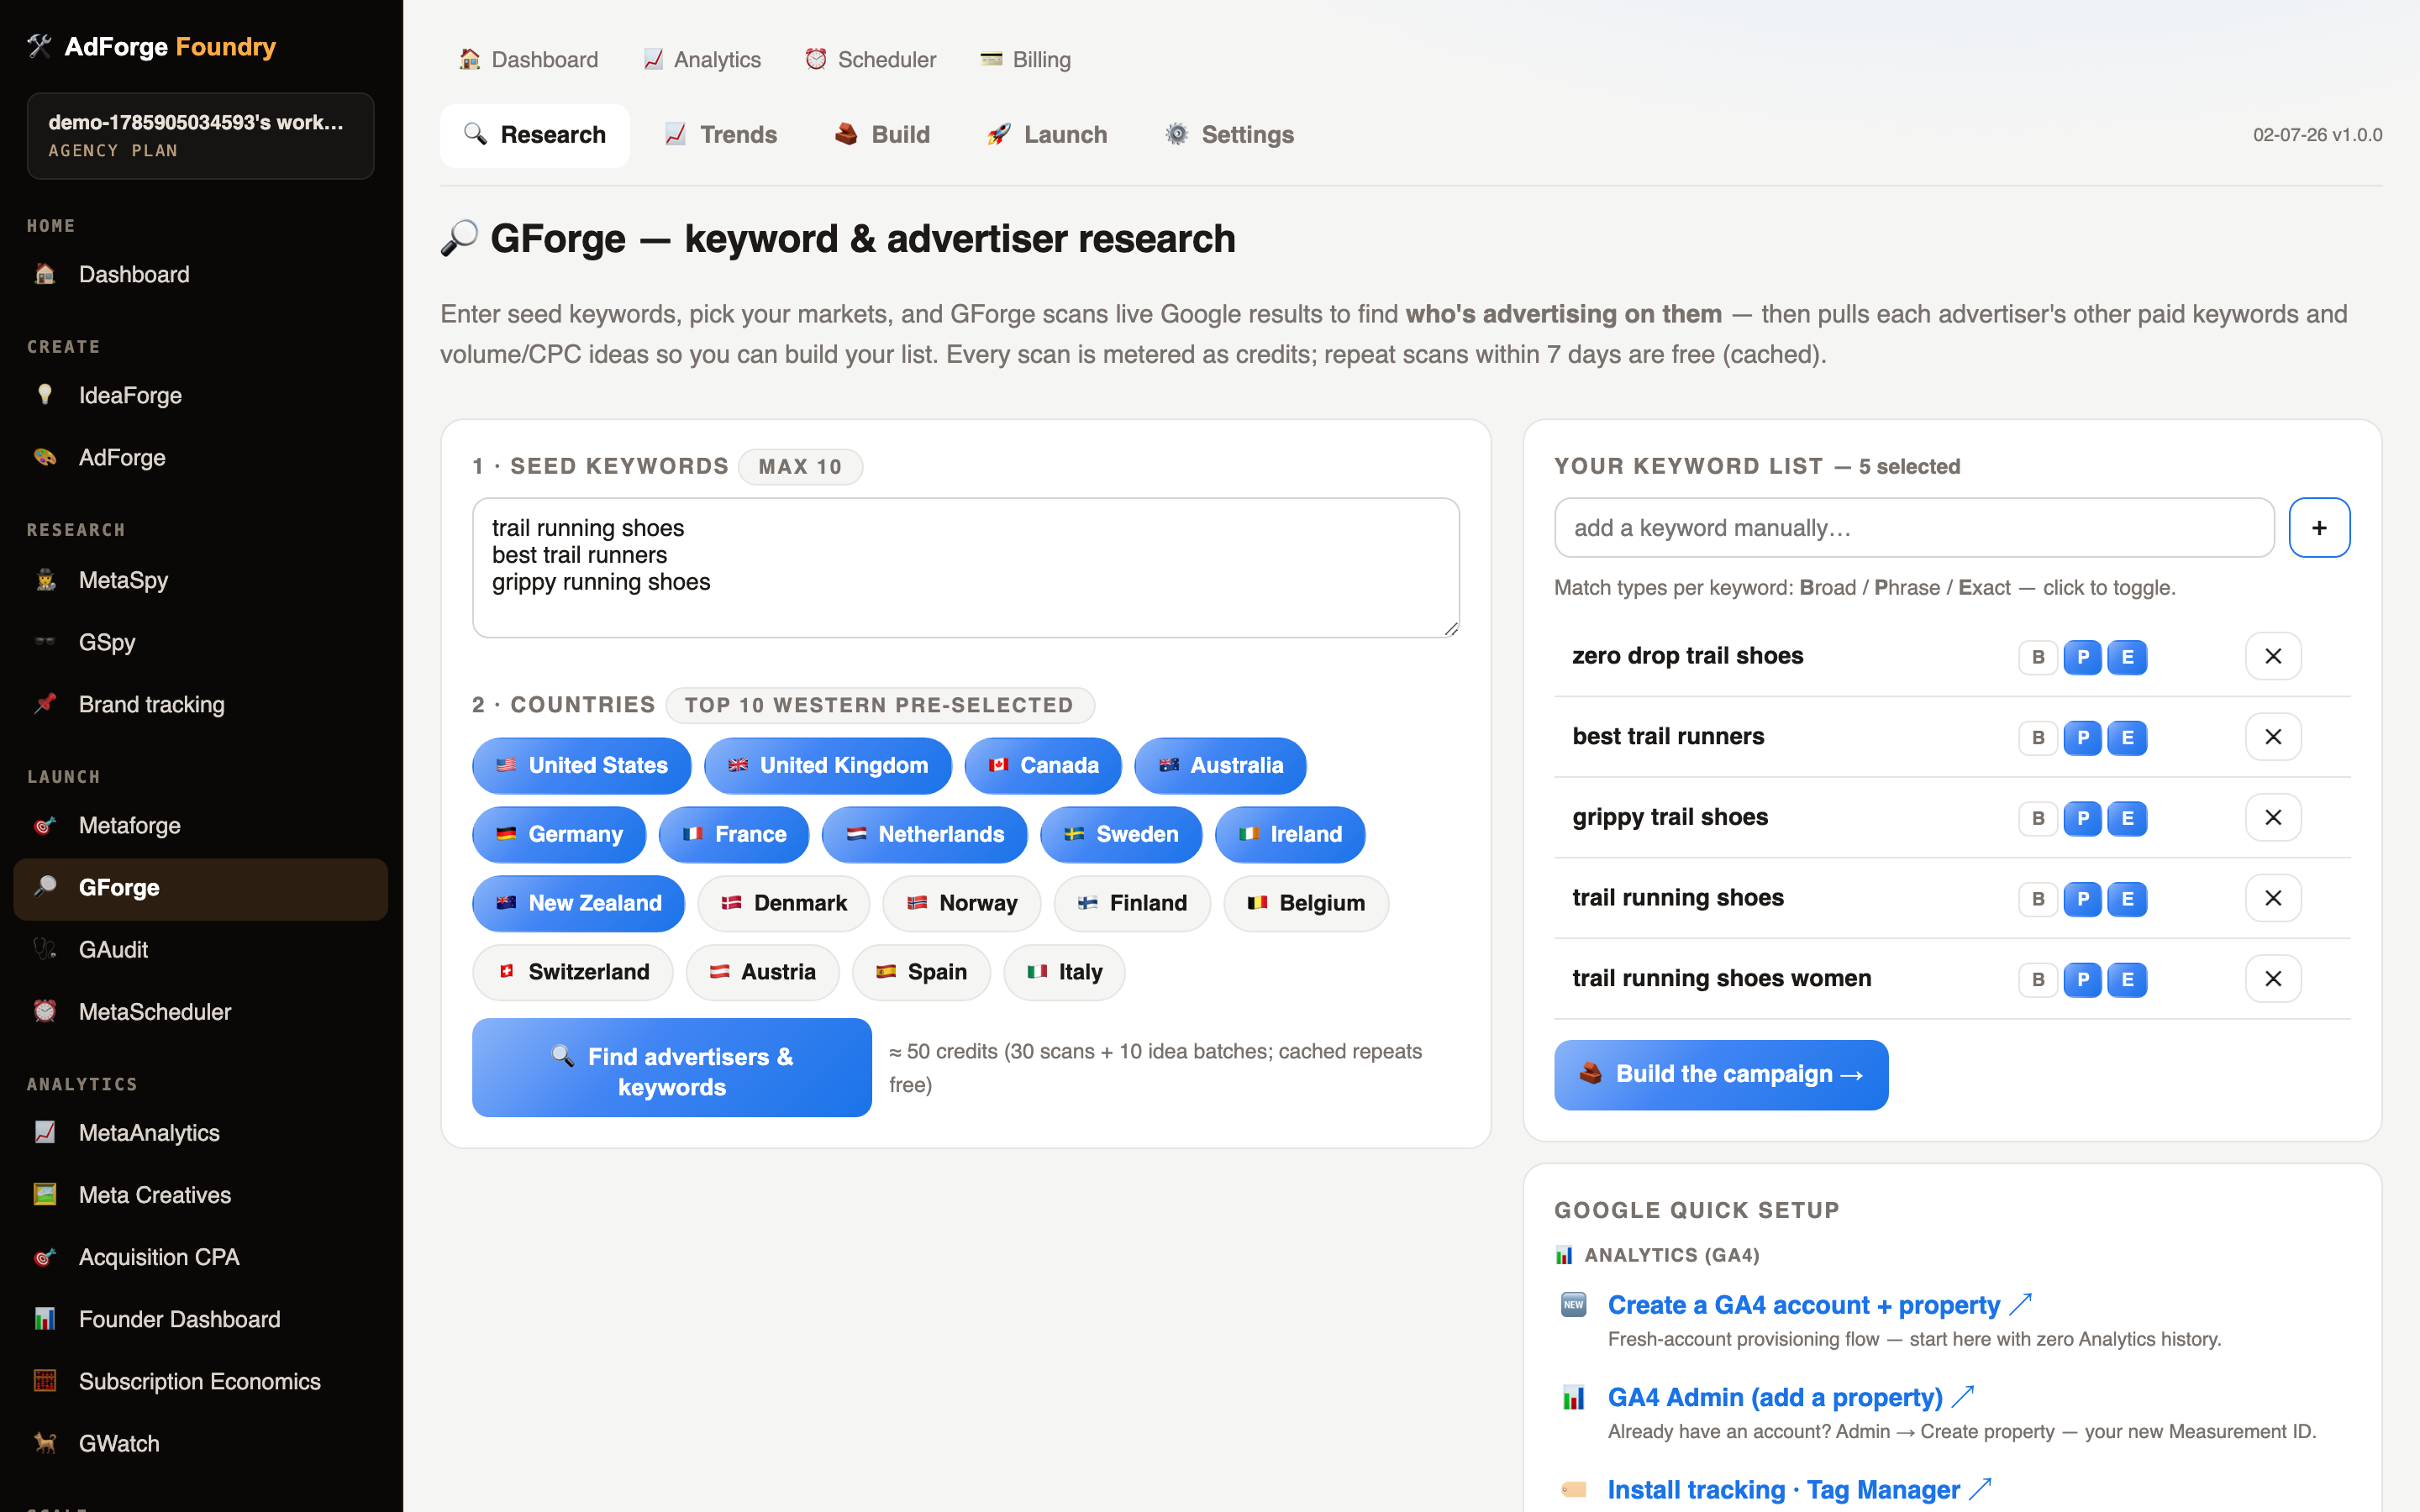
Task: Select GForge in the sidebar
Action: point(200,888)
